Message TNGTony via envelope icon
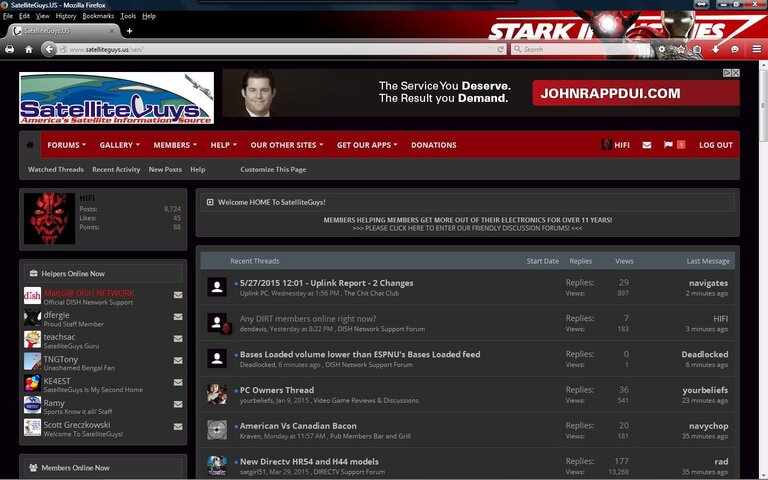The image size is (768, 480). [178, 360]
